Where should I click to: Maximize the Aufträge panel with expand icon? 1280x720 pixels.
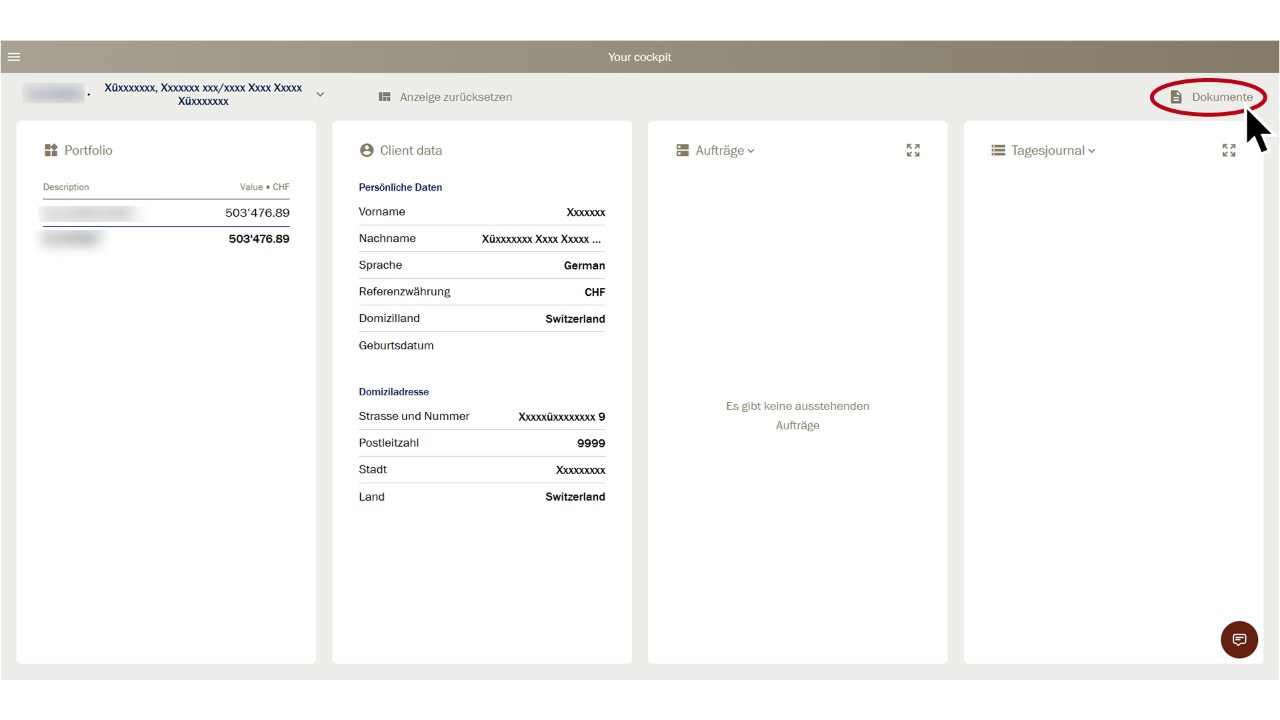tap(913, 150)
